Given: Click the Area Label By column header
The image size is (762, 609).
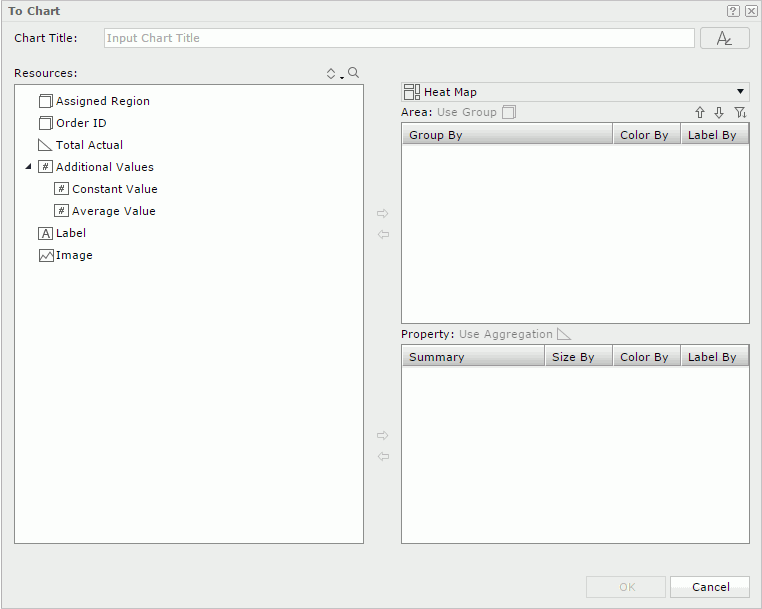Looking at the screenshot, I should tap(714, 135).
